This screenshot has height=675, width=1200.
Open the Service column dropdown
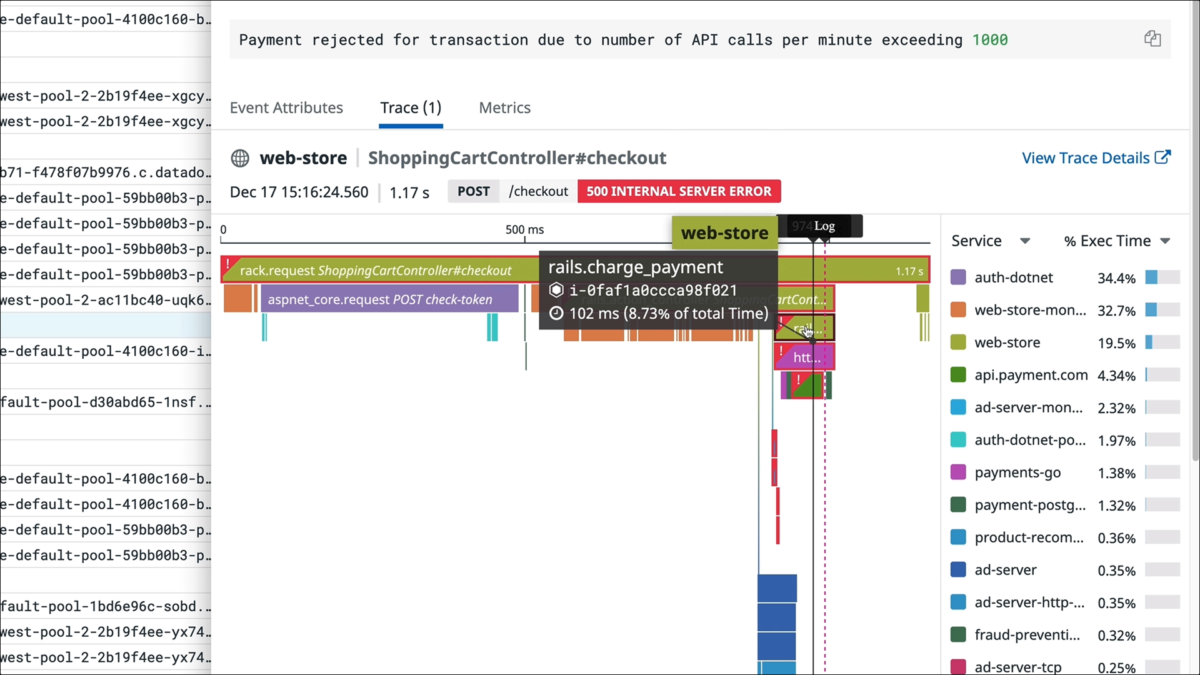point(1024,241)
